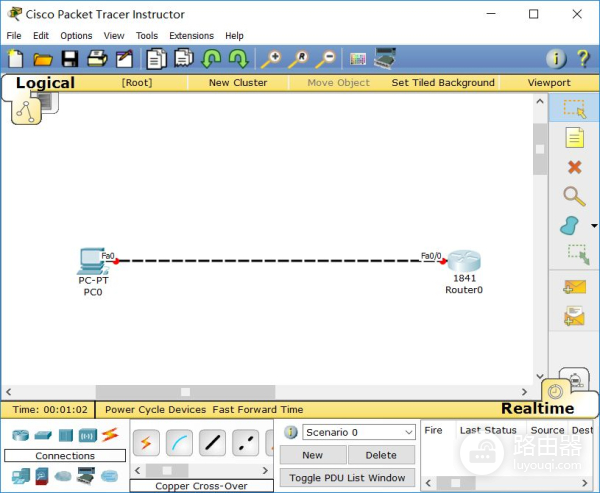
Task: Click Power Cycle Devices
Action: point(155,410)
